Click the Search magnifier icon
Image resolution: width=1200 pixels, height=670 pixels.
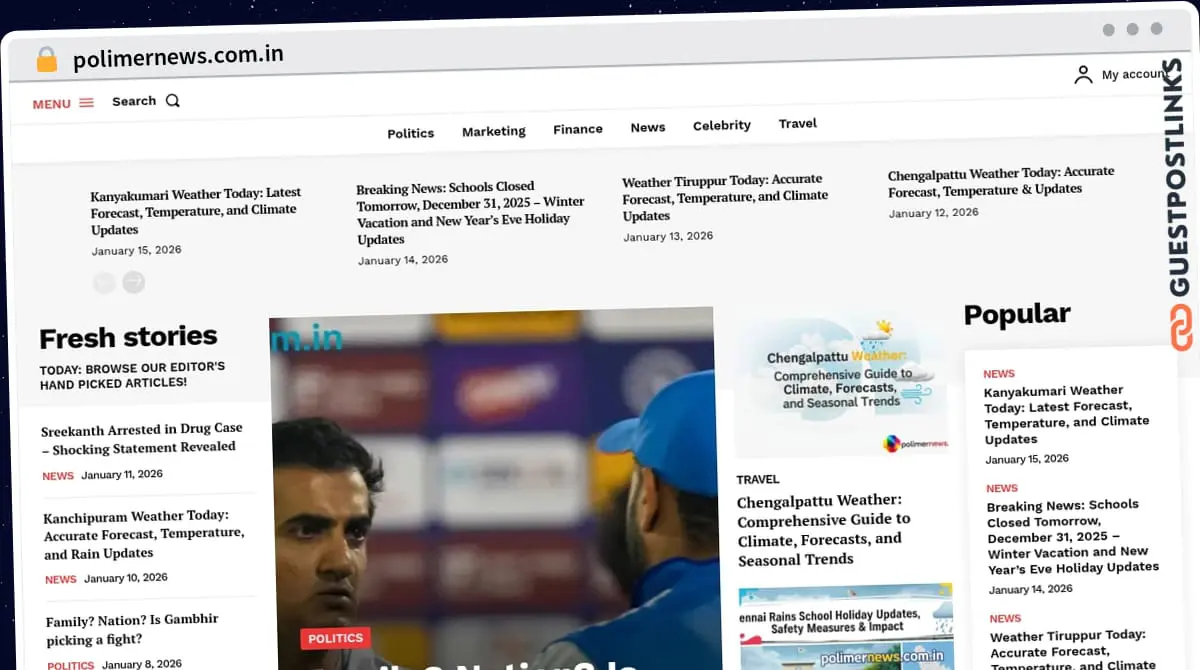coord(173,100)
